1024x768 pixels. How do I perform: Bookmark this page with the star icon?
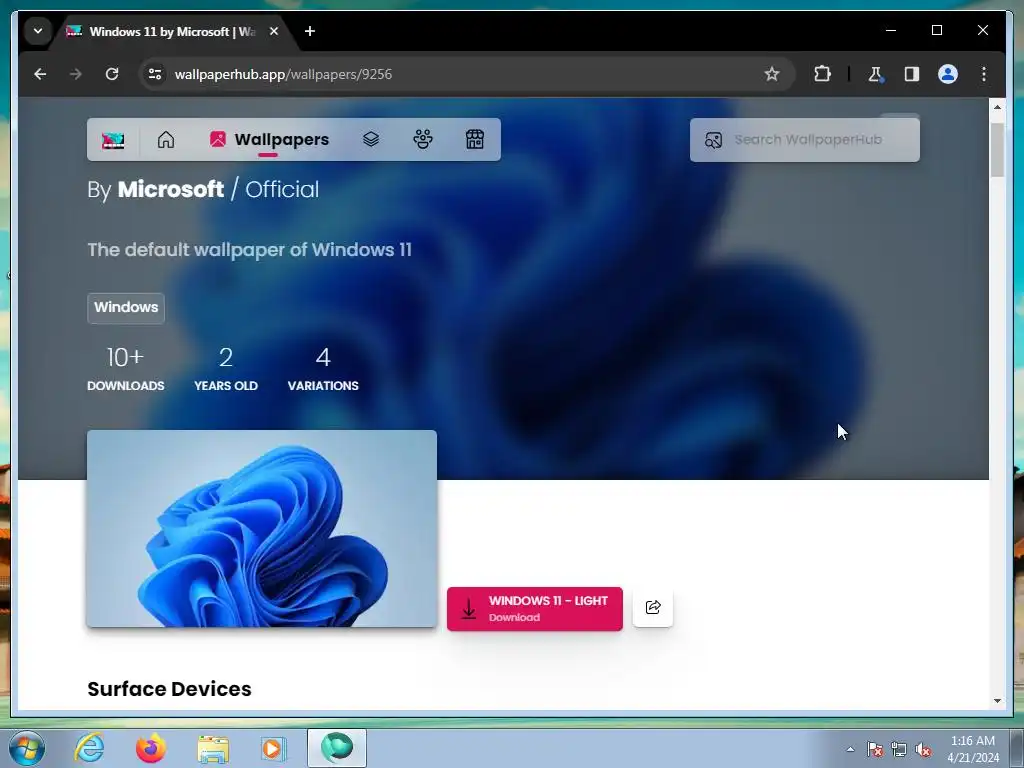tap(772, 74)
